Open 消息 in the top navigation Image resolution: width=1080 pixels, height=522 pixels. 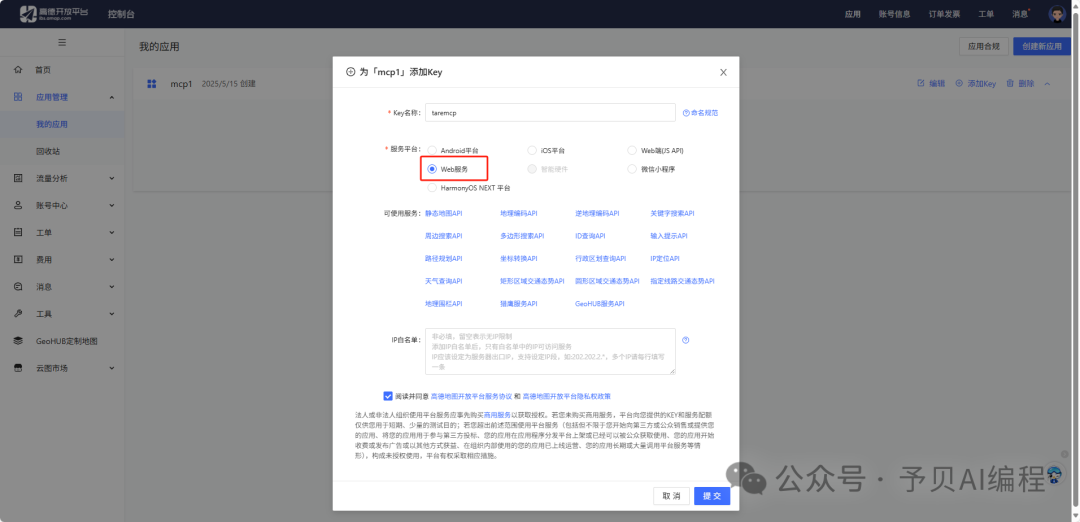1020,14
